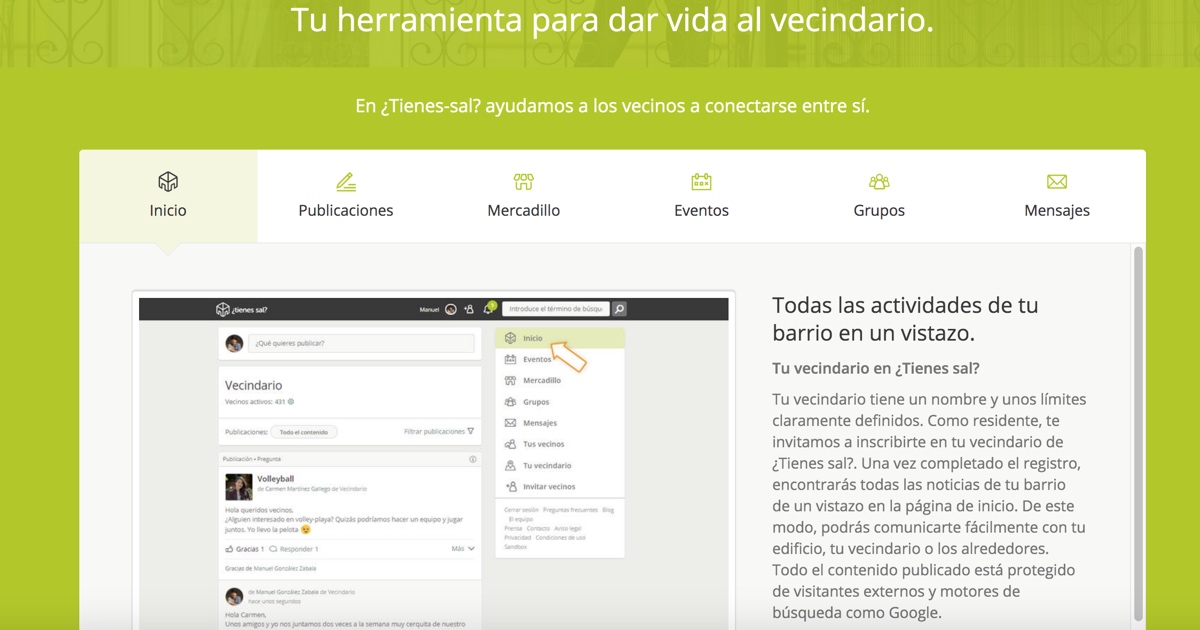Viewport: 1200px width, 630px height.
Task: Open the Publicaciones tab
Action: [346, 196]
